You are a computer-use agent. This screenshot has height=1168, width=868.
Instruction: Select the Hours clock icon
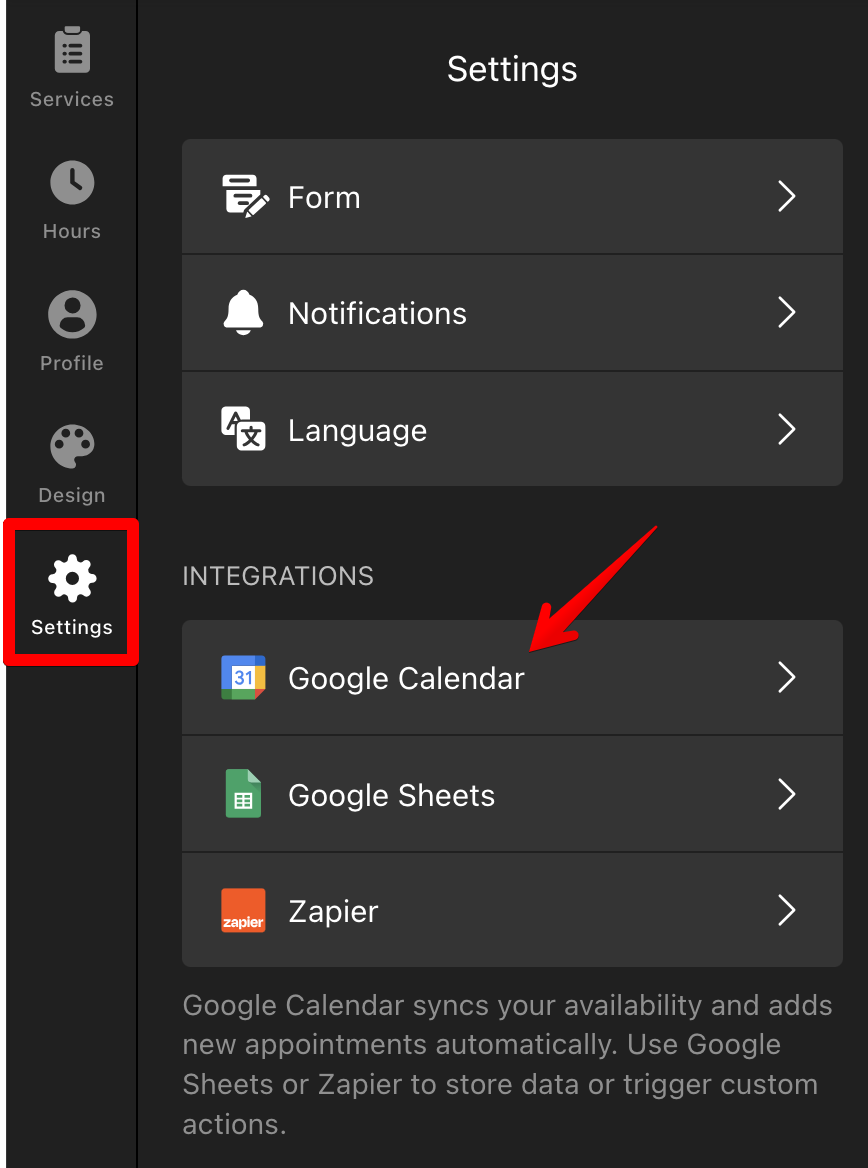[72, 183]
